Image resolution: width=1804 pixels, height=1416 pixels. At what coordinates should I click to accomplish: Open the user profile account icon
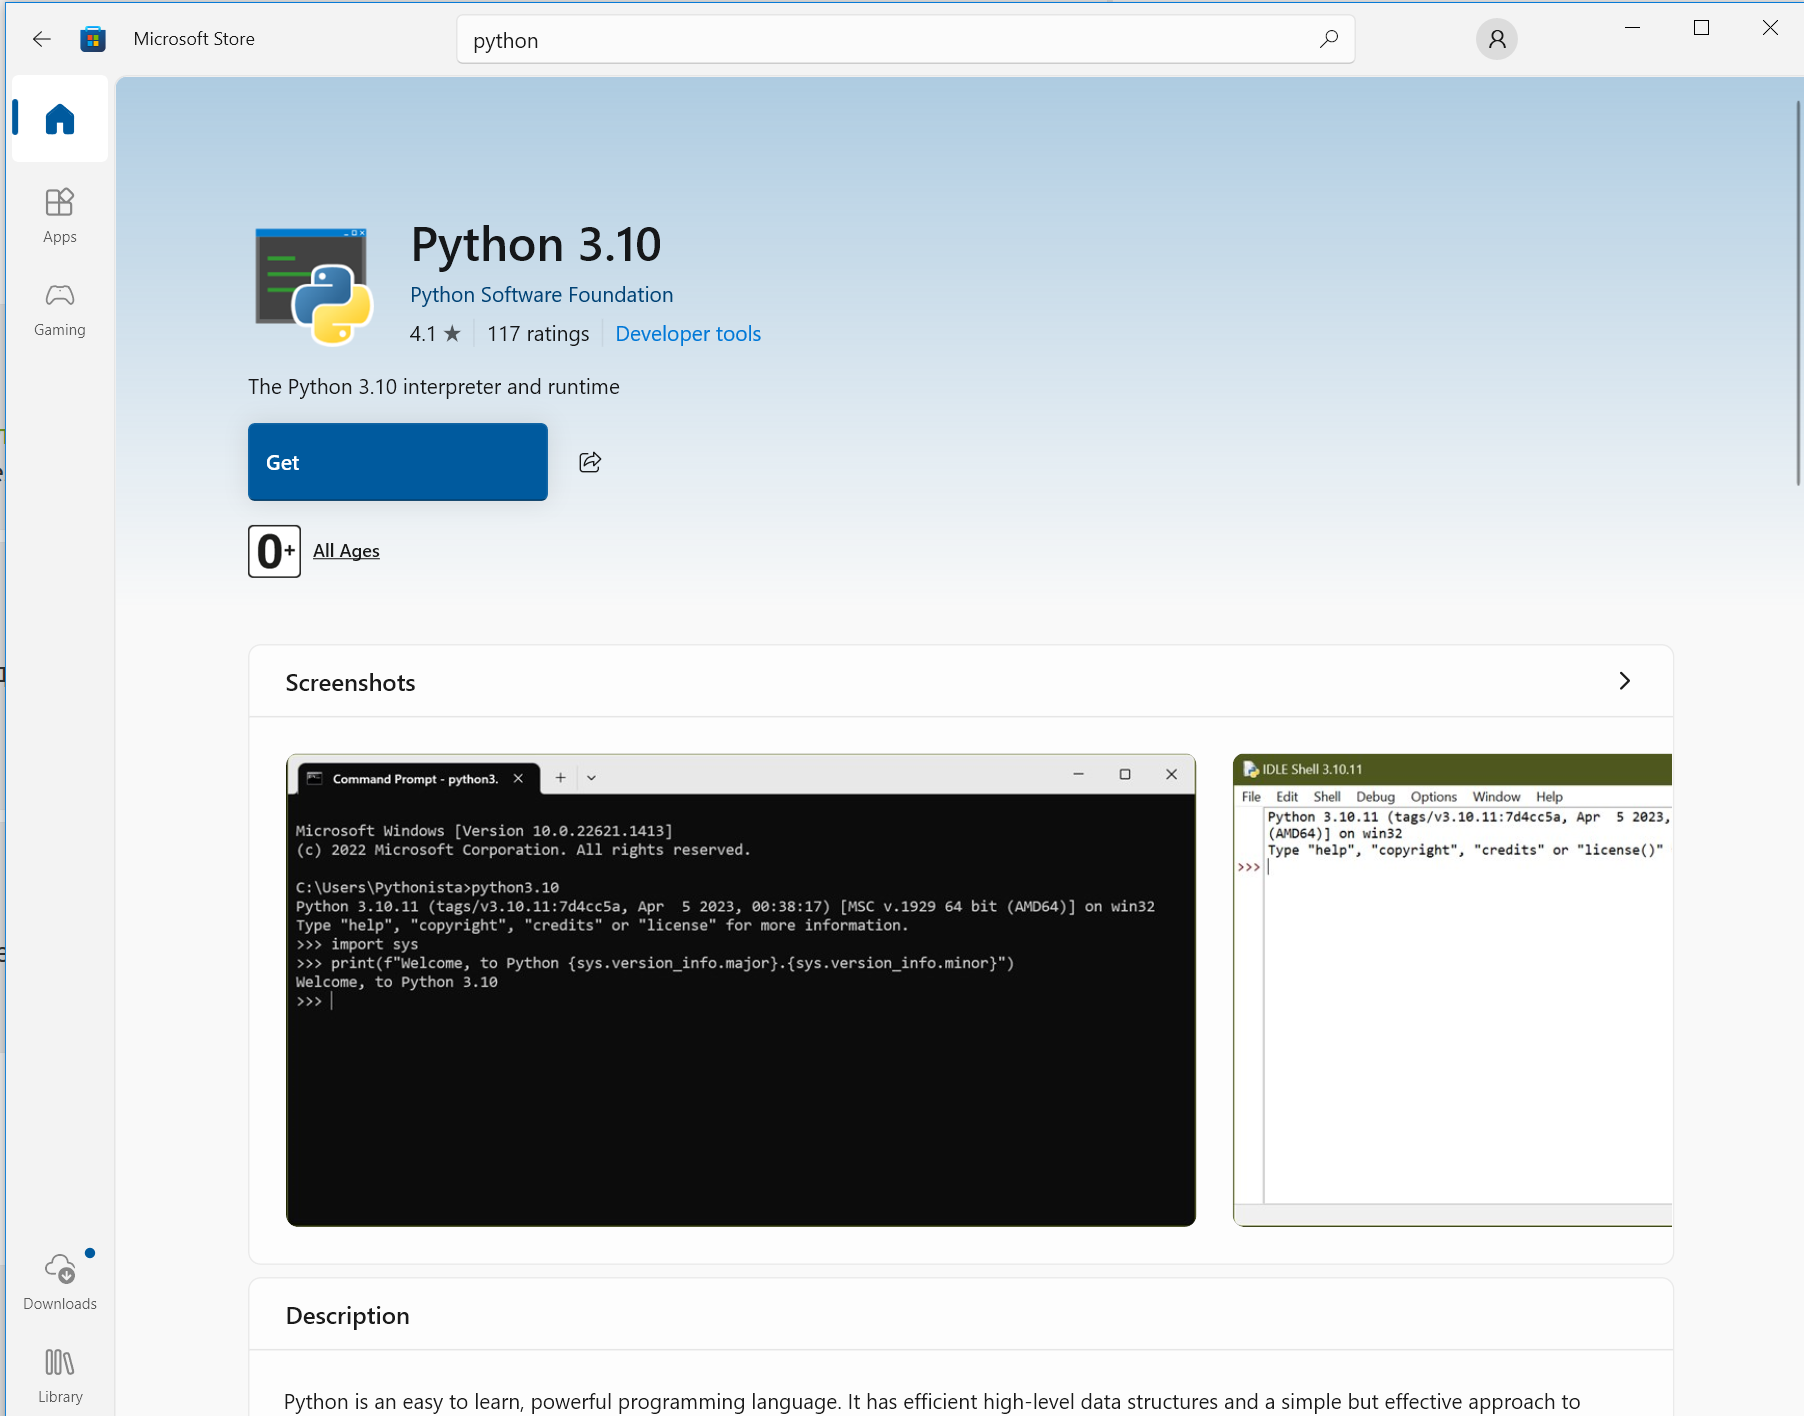(x=1496, y=39)
